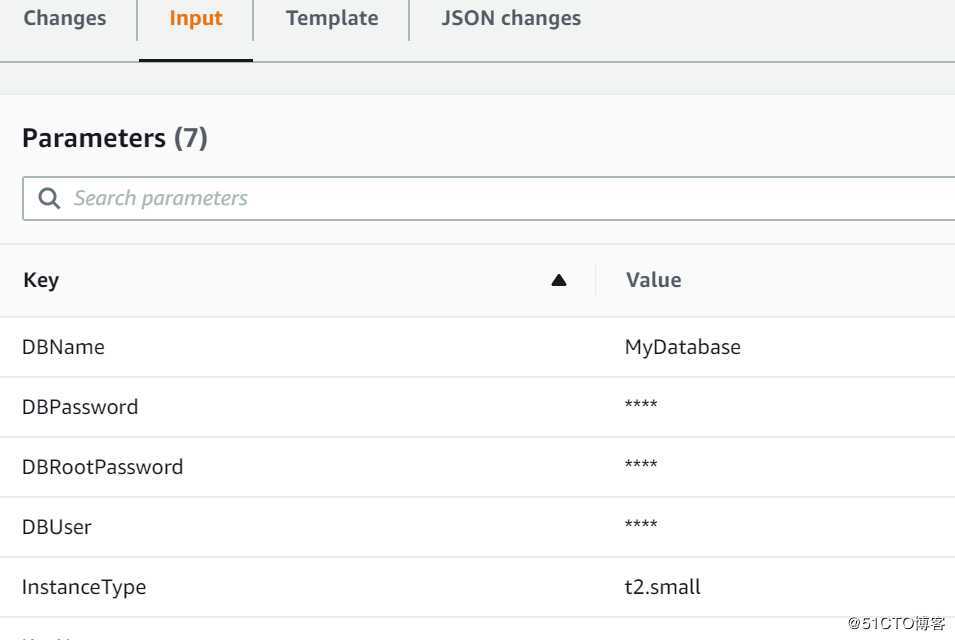Switch to the JSON changes tab
Screen dimensions: 955x640
point(511,18)
